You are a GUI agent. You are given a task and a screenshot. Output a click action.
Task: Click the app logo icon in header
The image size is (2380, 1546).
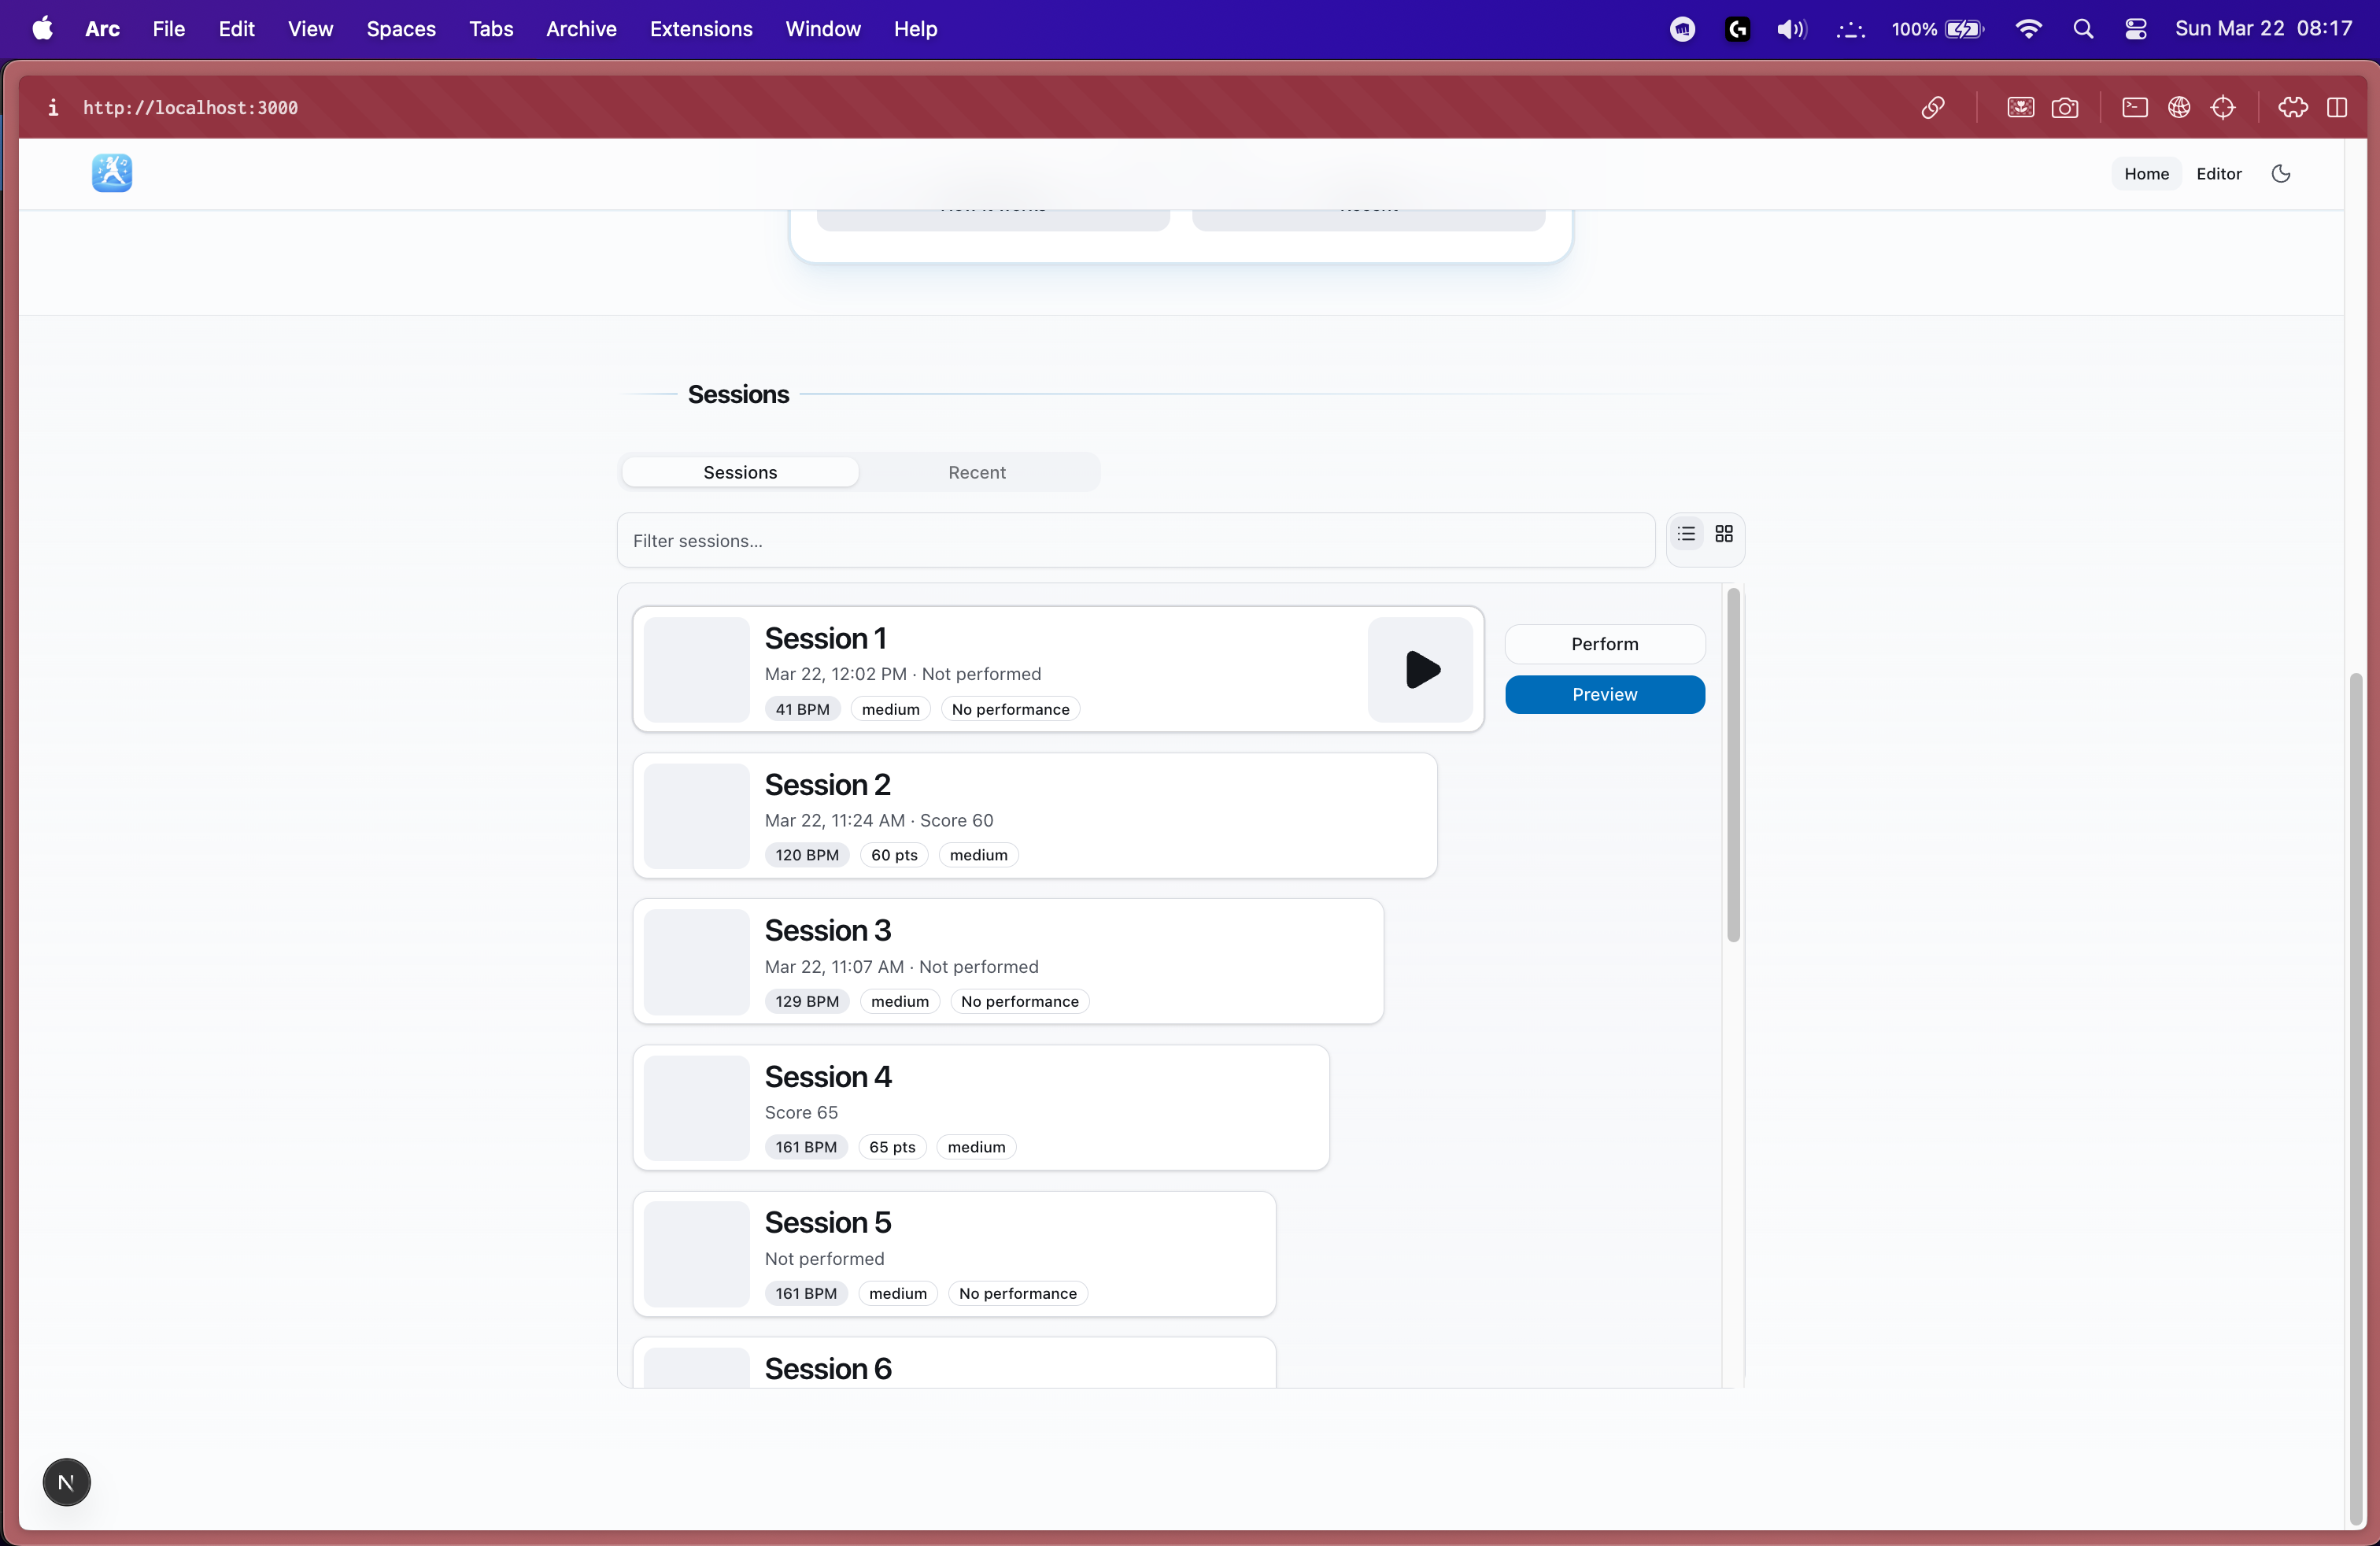coord(112,173)
